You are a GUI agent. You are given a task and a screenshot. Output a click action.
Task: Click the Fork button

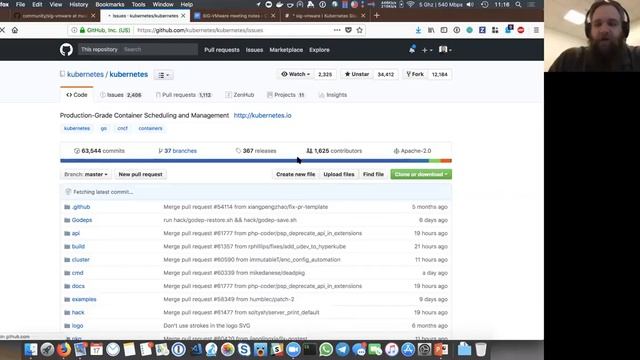[x=415, y=74]
